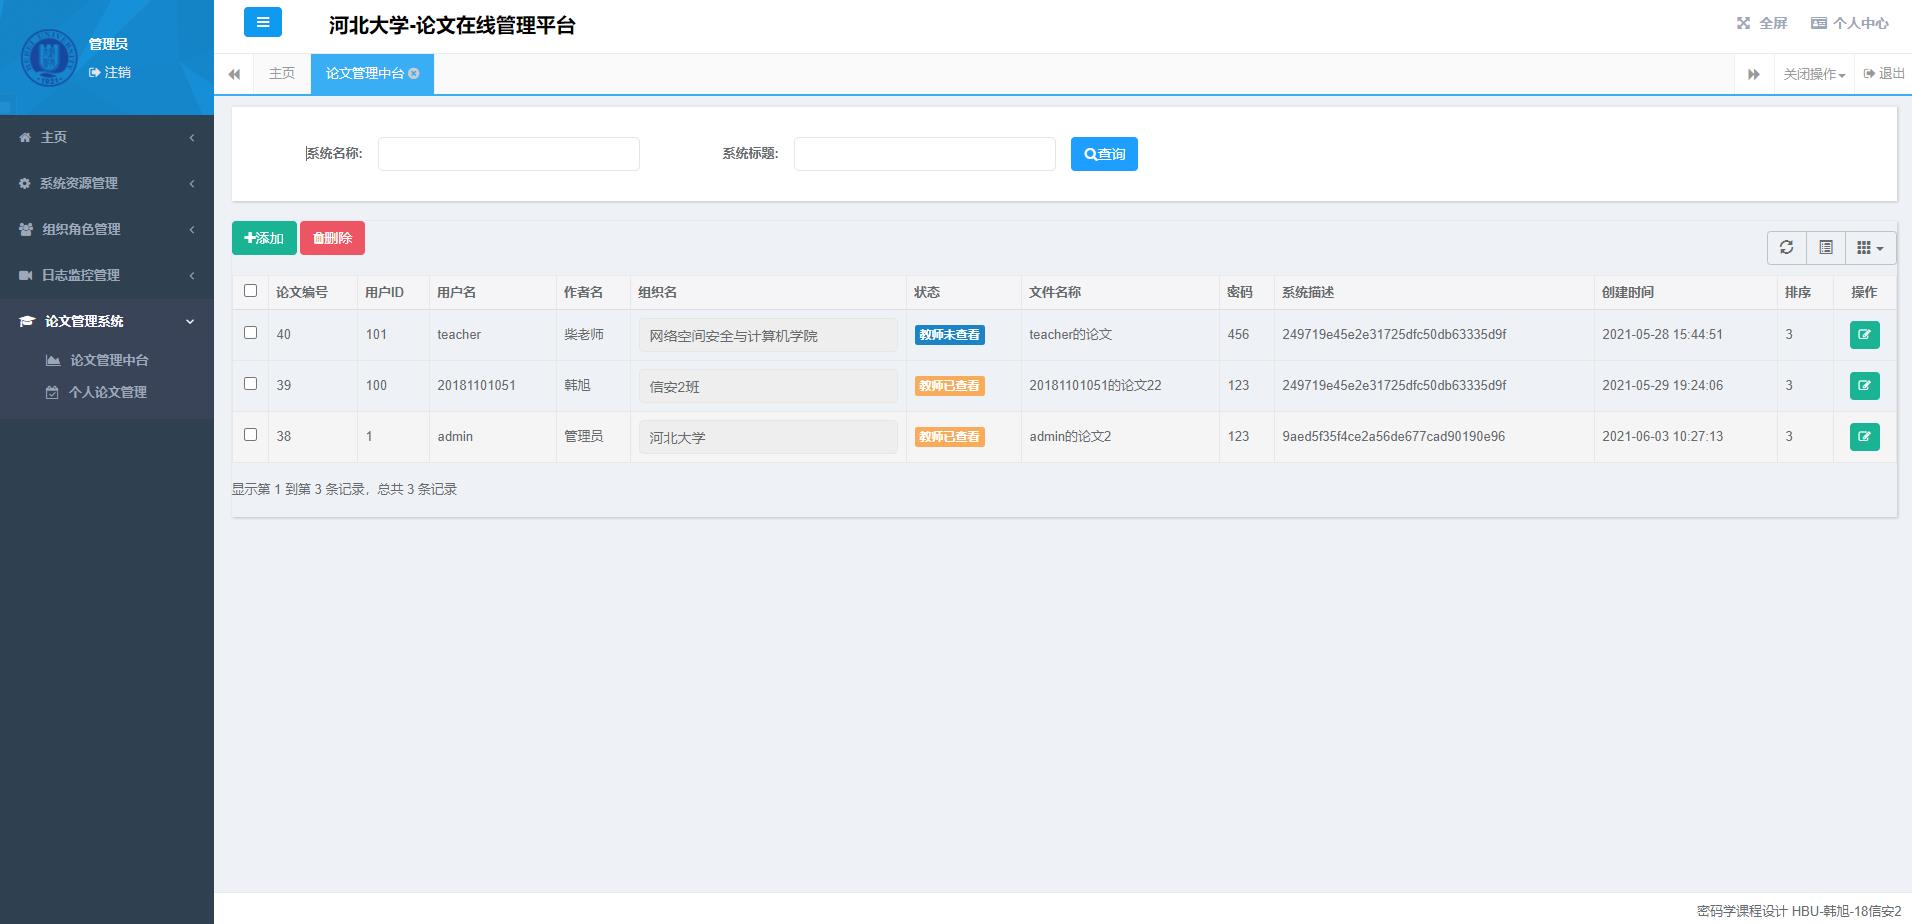Toggle the select-all header checkbox
This screenshot has height=924, width=1912.
[250, 291]
